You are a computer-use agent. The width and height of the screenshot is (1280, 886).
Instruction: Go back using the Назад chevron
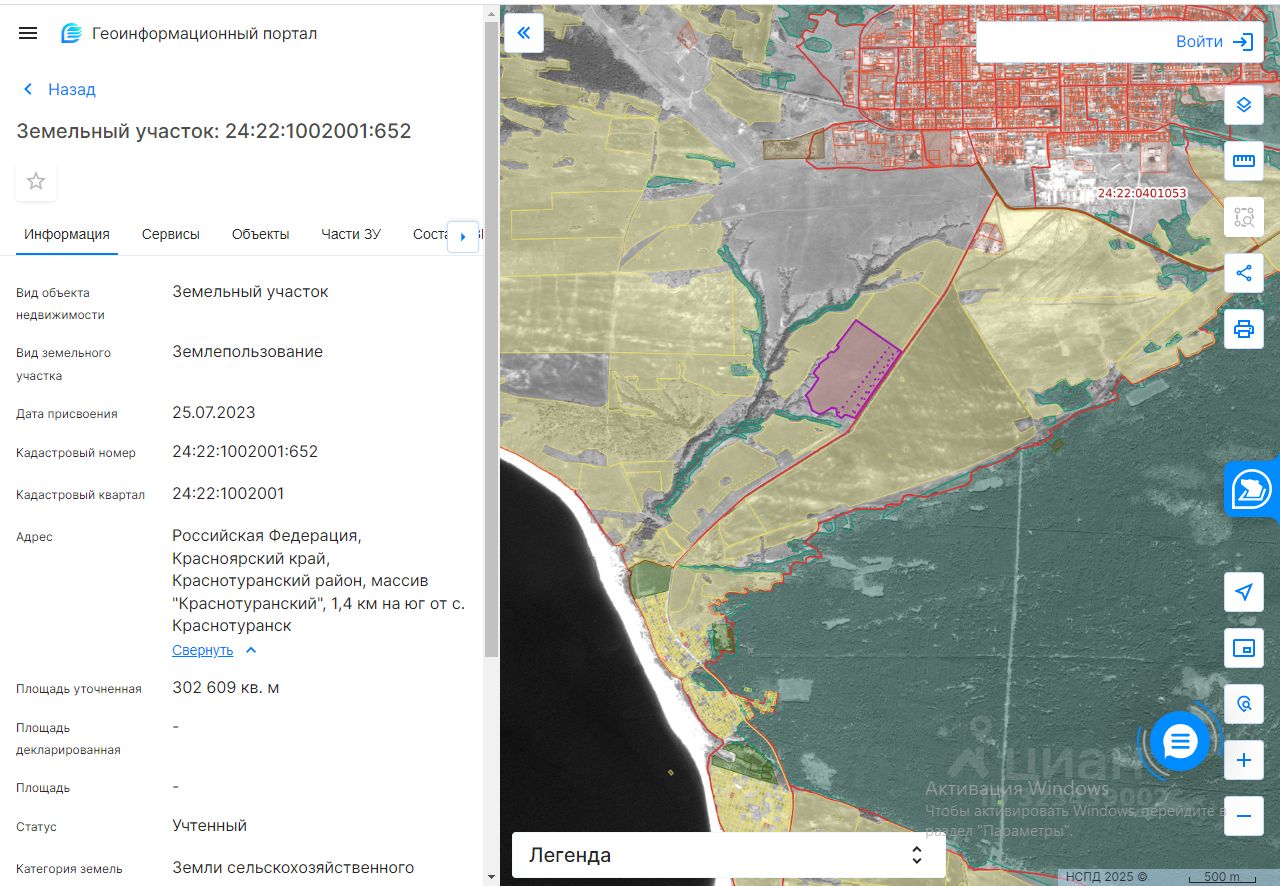(x=28, y=89)
